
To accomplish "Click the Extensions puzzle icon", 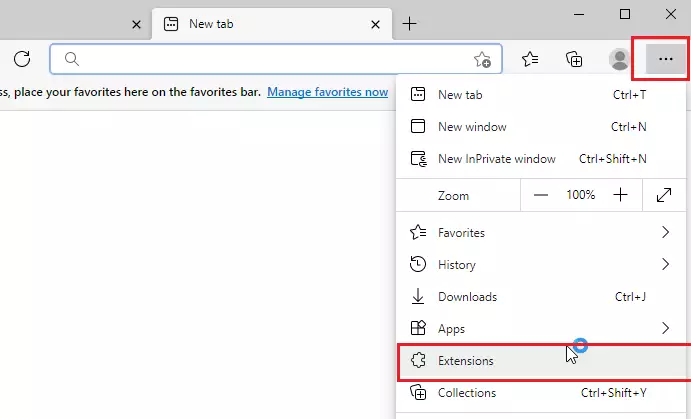I will (418, 360).
